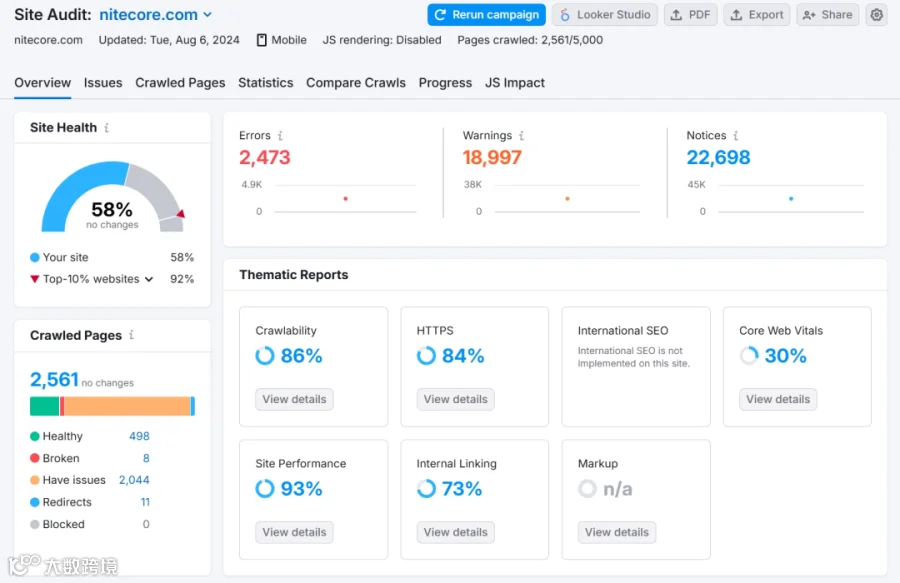
Task: Open the settings gear icon
Action: (x=876, y=15)
